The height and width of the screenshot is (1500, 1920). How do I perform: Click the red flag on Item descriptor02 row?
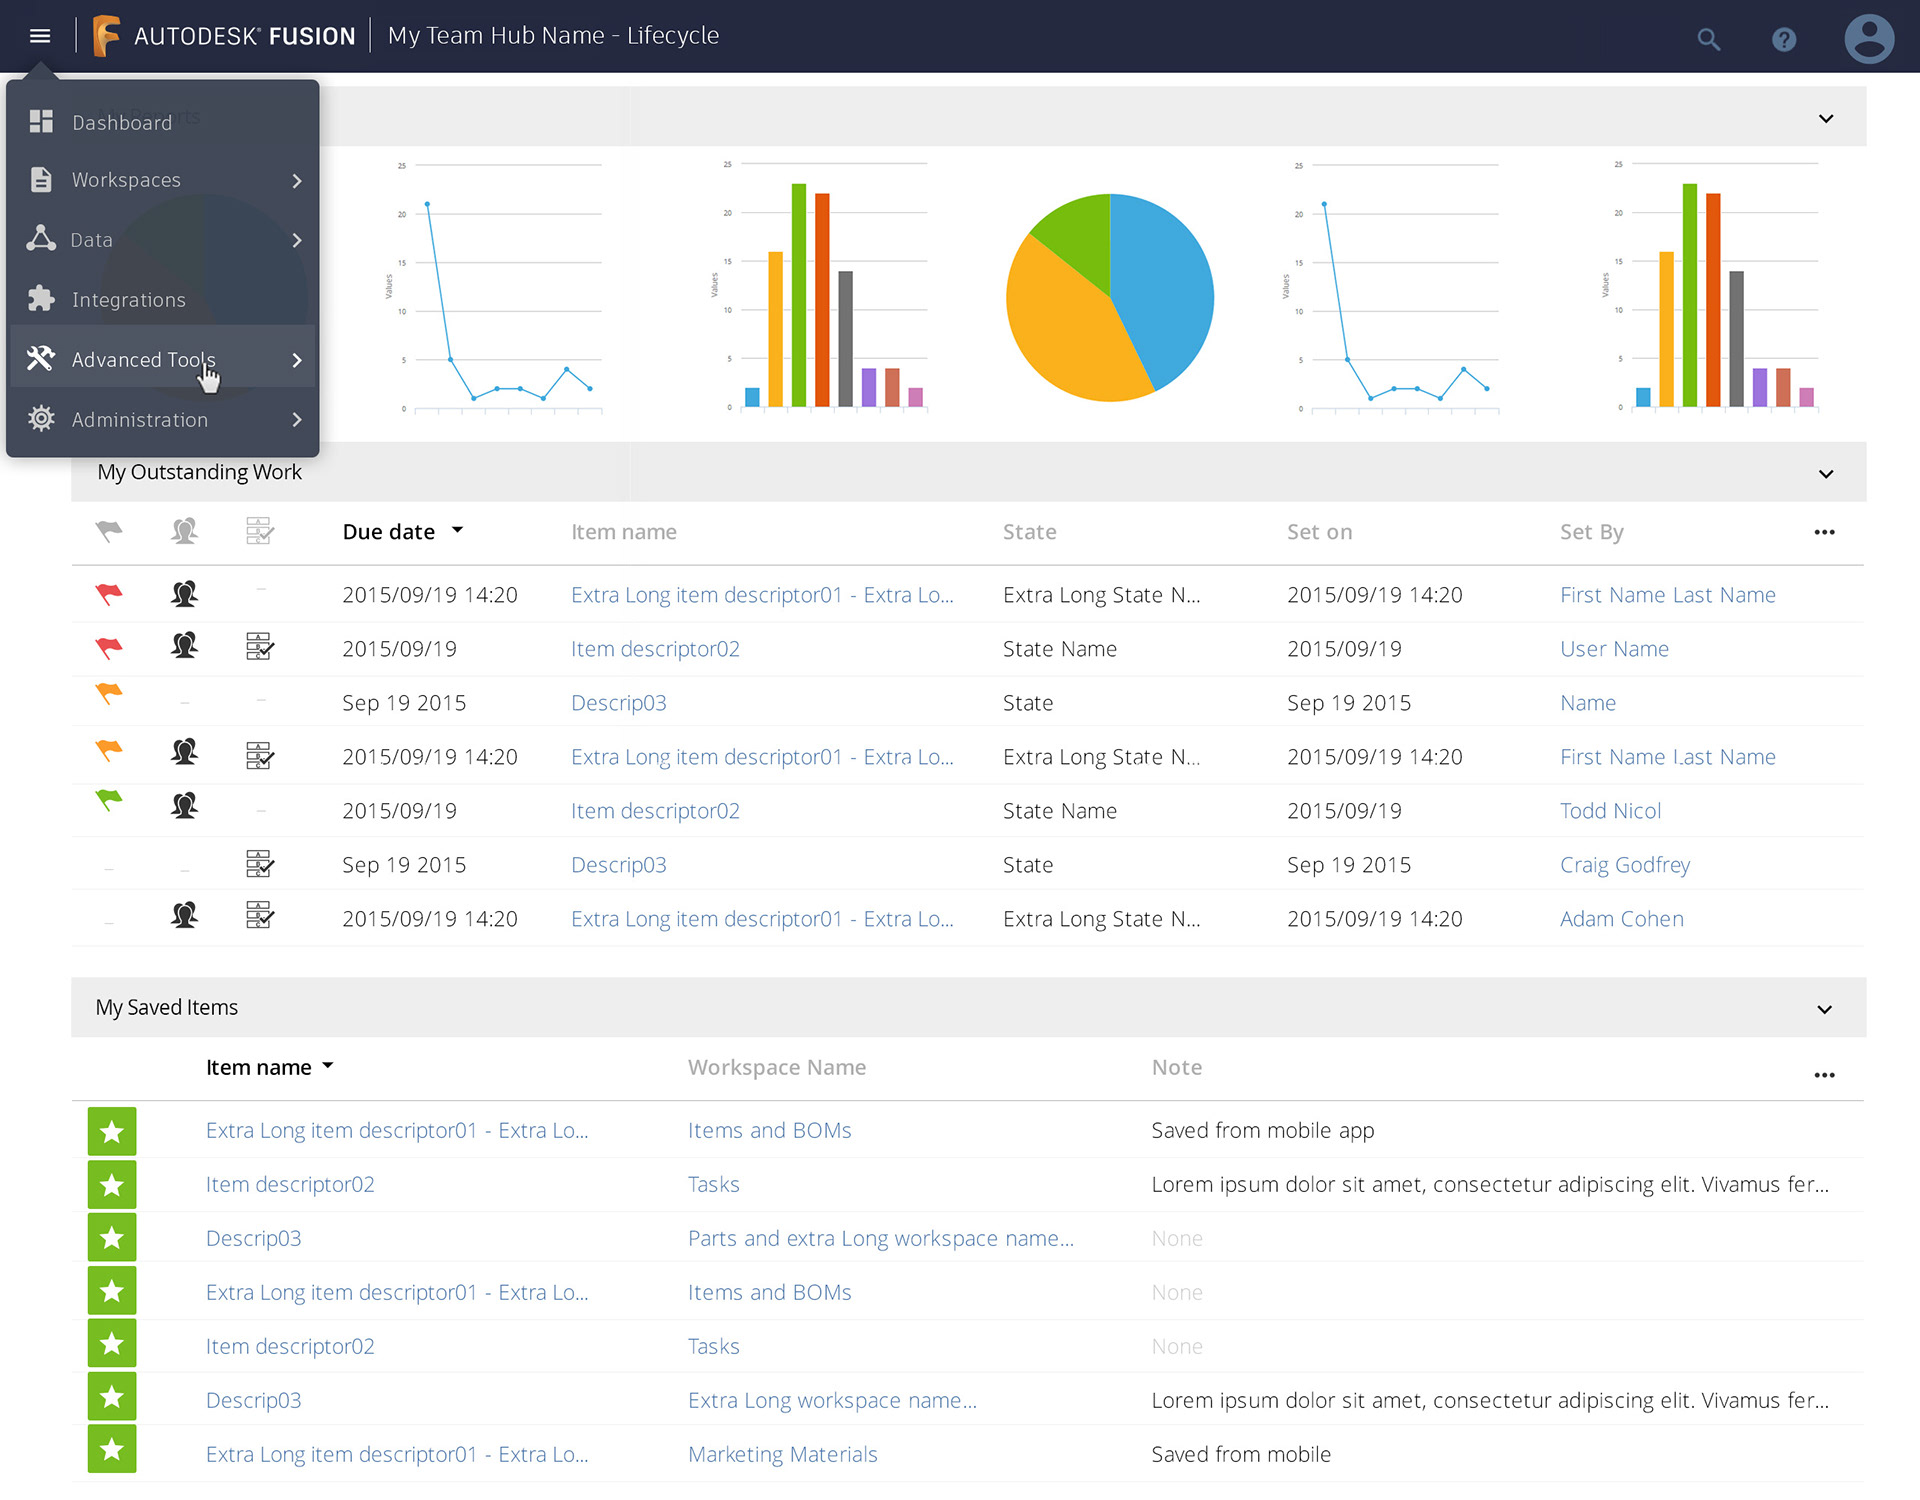pyautogui.click(x=108, y=648)
